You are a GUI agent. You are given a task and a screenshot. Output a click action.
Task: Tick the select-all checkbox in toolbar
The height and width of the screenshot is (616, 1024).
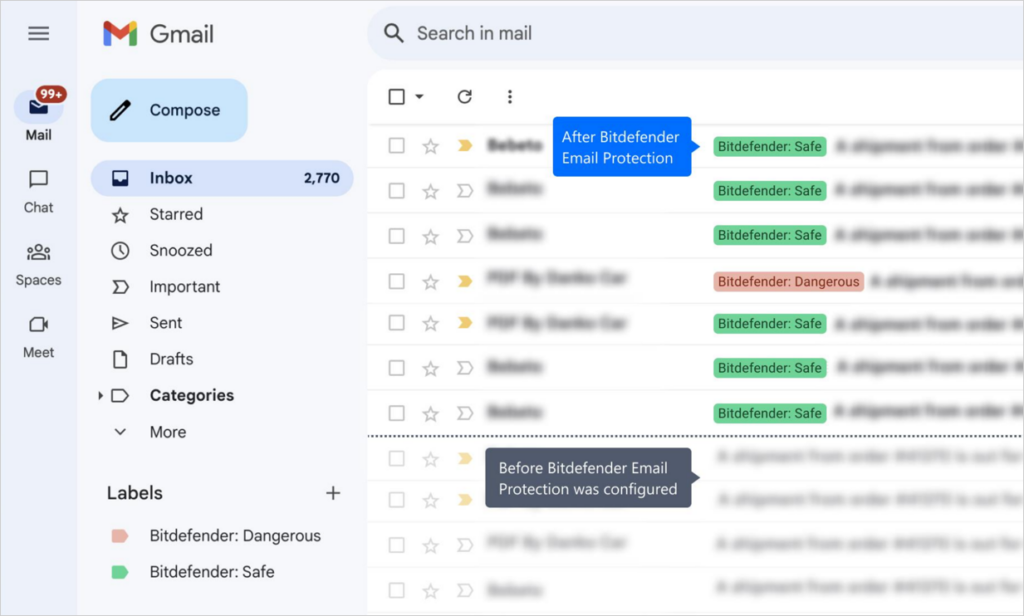[x=396, y=97]
